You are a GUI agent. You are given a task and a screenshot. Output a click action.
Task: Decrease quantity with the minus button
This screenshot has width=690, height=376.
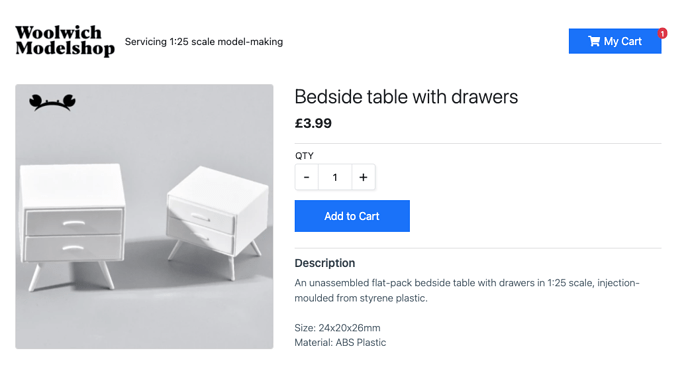pos(307,177)
